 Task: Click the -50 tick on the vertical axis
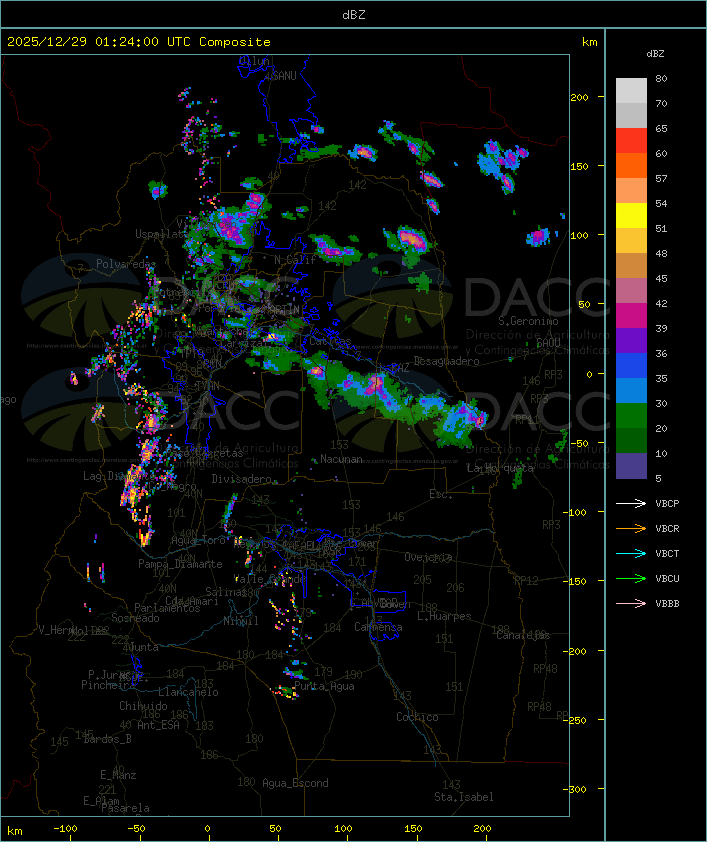[579, 443]
